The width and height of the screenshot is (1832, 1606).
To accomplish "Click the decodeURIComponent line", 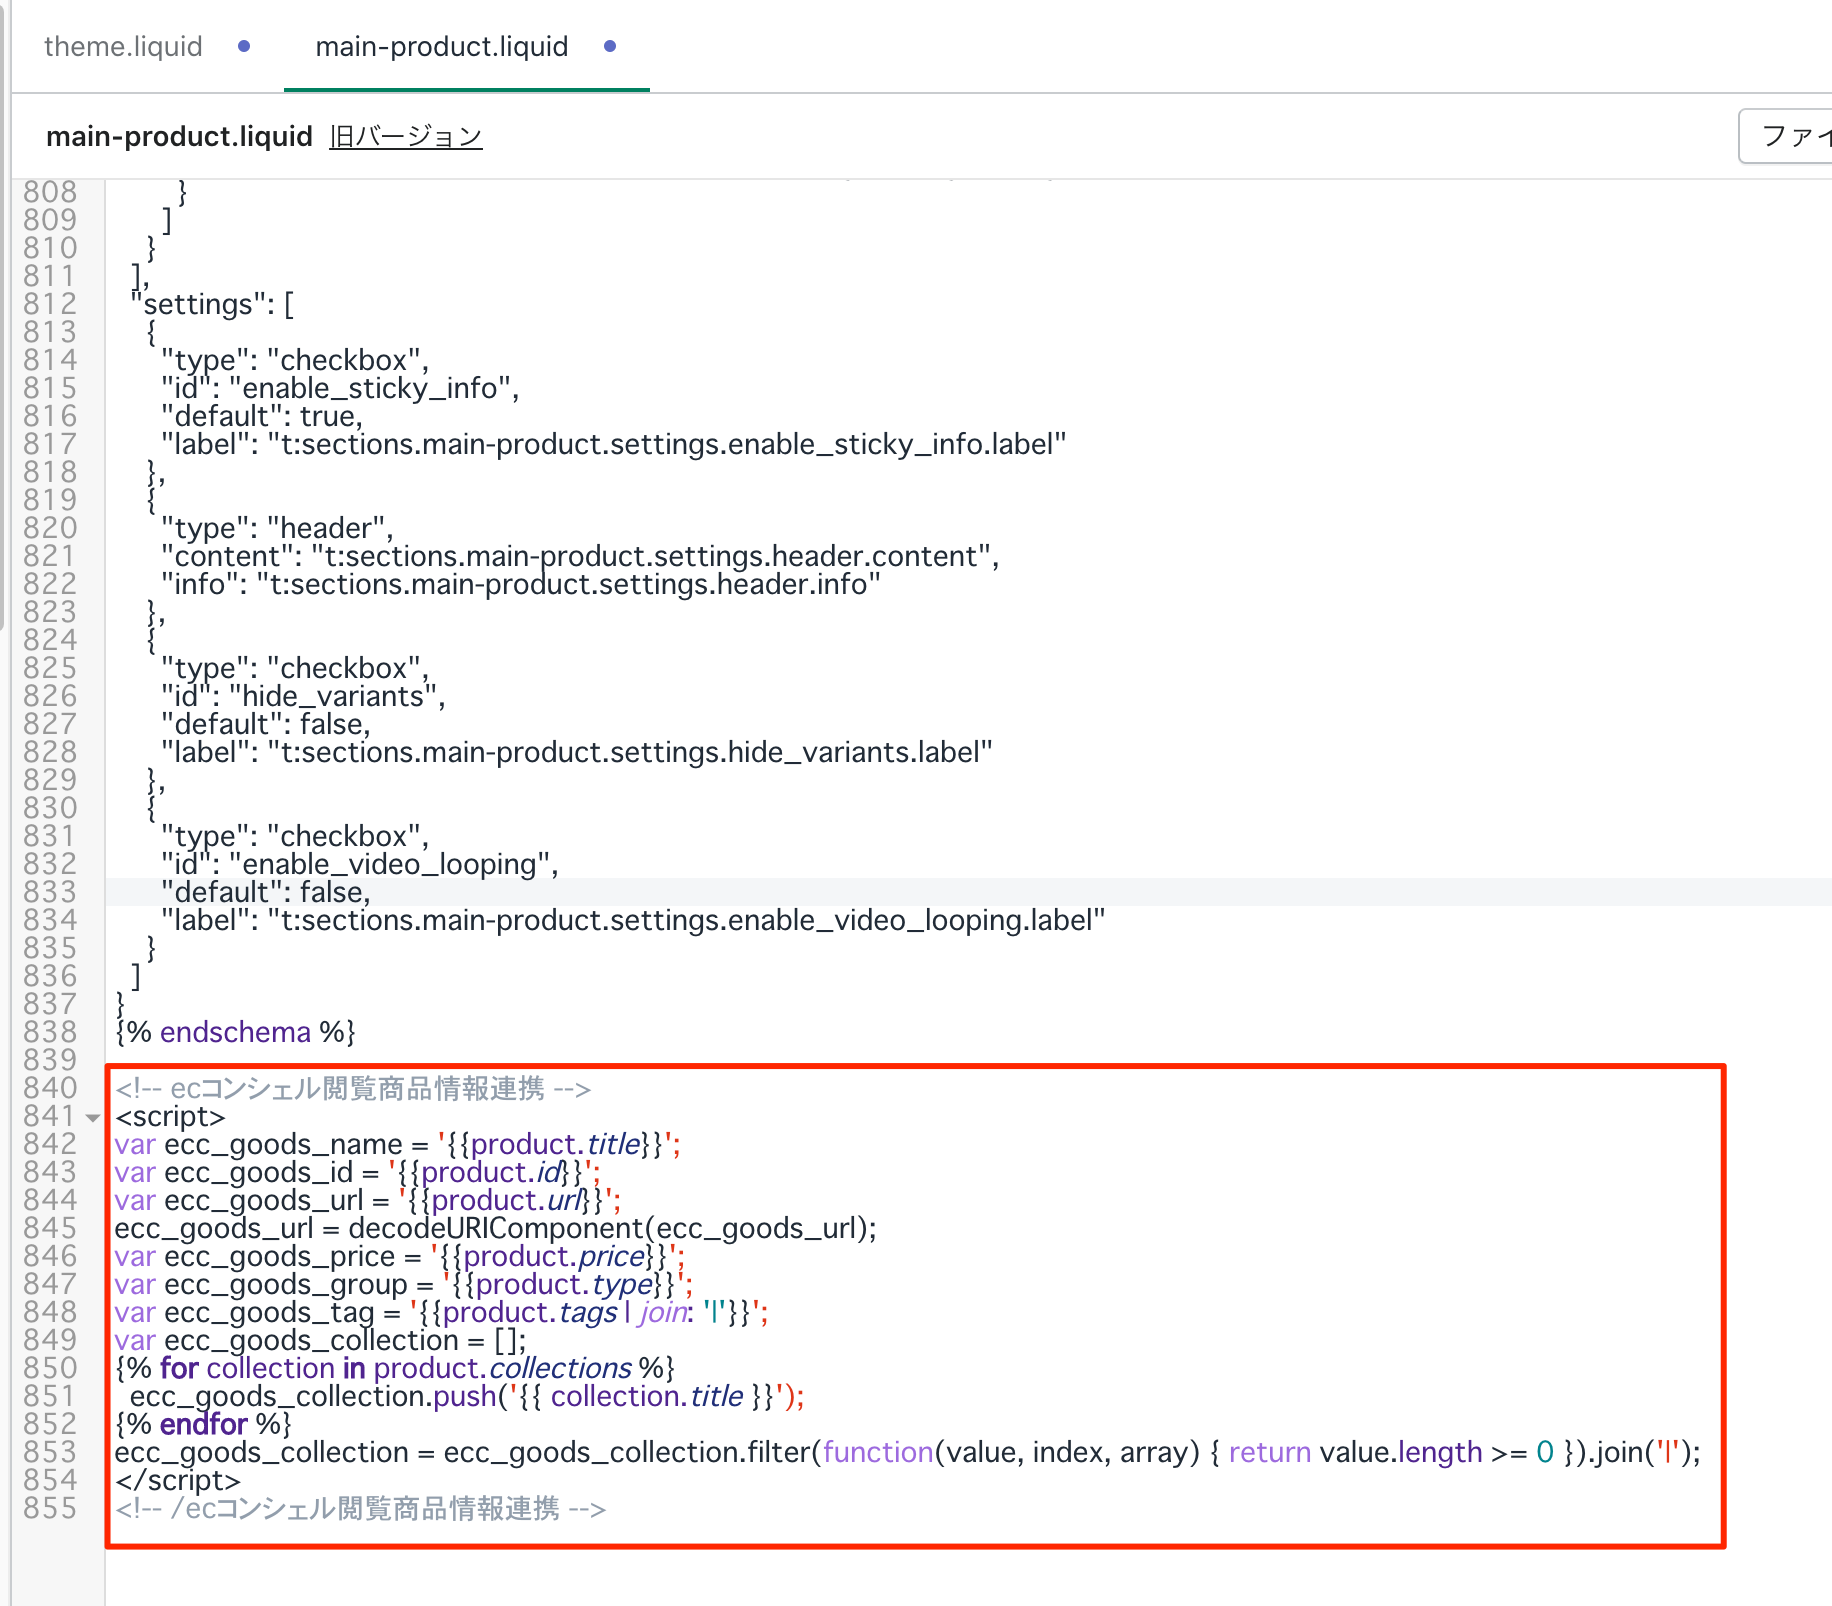I will coord(496,1227).
